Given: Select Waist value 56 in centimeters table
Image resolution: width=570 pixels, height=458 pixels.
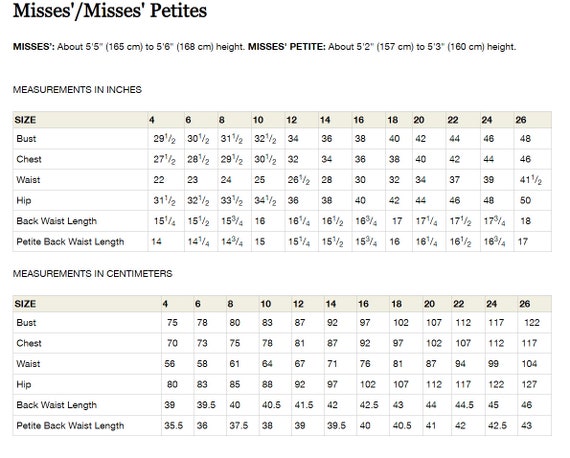Looking at the screenshot, I should click(169, 364).
